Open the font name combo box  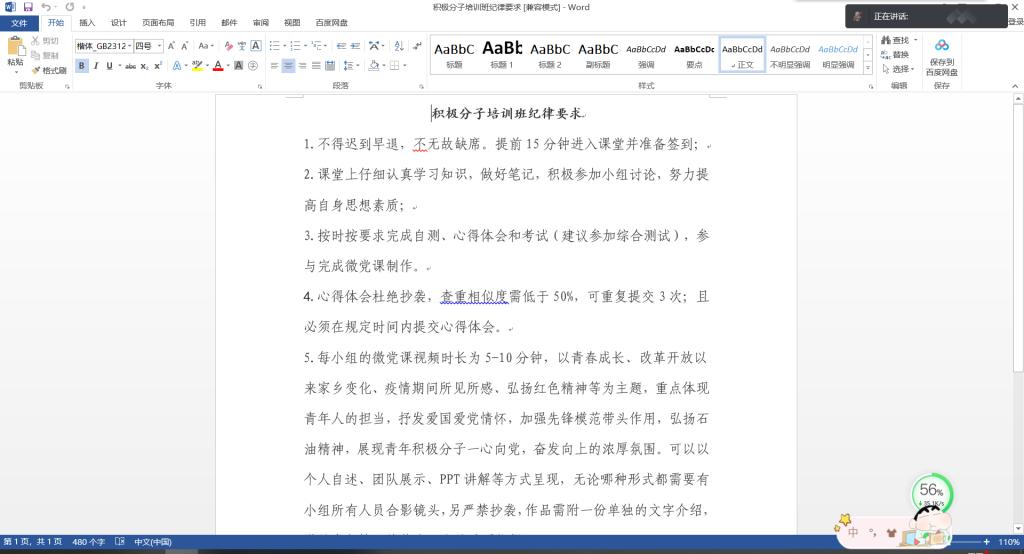(104, 46)
